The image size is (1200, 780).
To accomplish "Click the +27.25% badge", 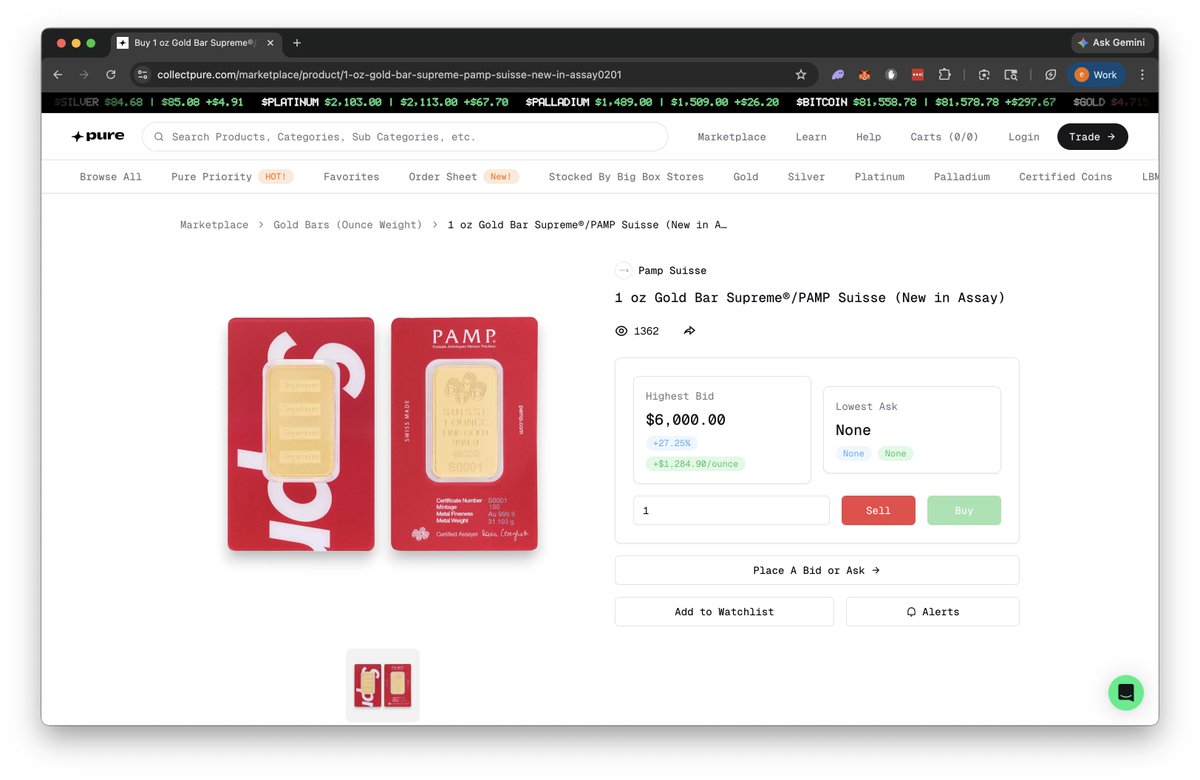I will [672, 443].
